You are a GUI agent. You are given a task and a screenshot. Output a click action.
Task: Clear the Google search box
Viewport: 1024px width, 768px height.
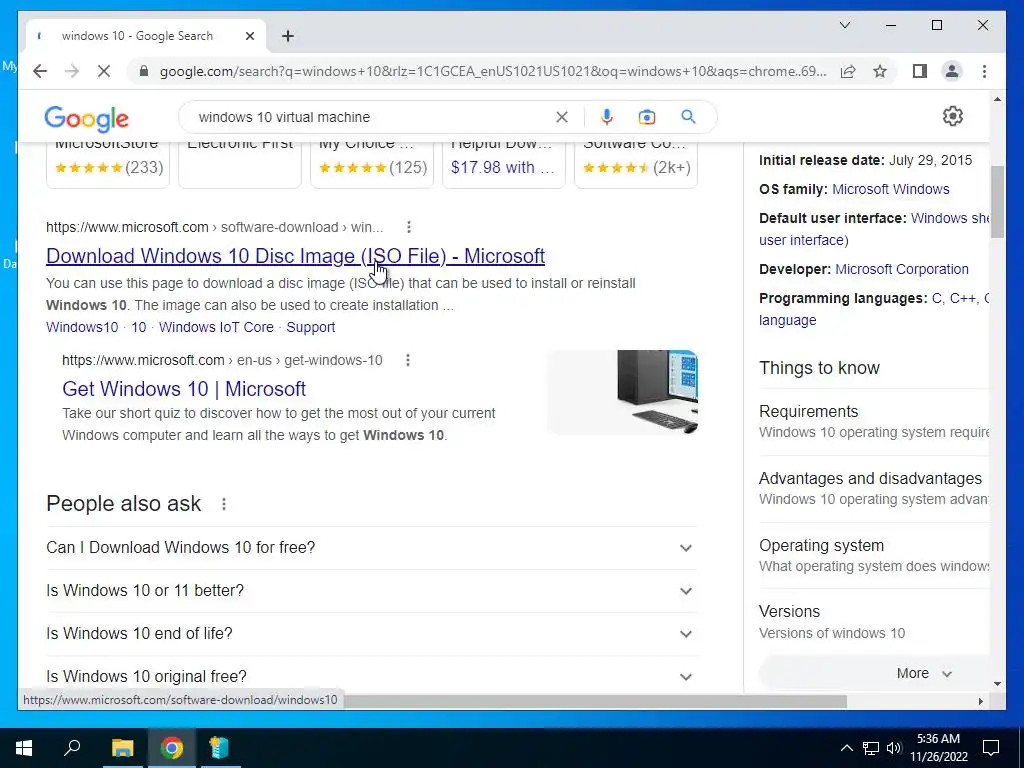point(562,117)
